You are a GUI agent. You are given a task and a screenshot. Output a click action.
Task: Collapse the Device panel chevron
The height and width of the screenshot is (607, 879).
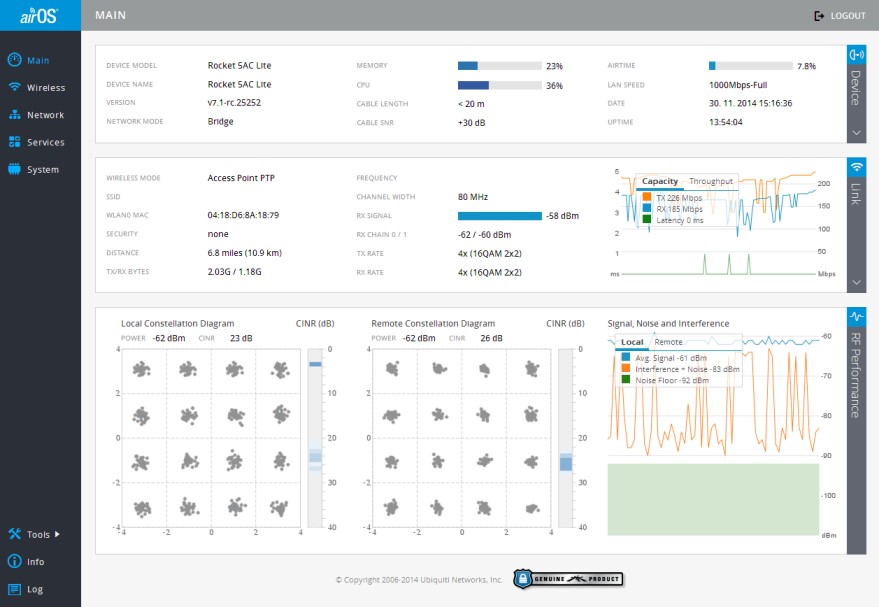pyautogui.click(x=856, y=133)
